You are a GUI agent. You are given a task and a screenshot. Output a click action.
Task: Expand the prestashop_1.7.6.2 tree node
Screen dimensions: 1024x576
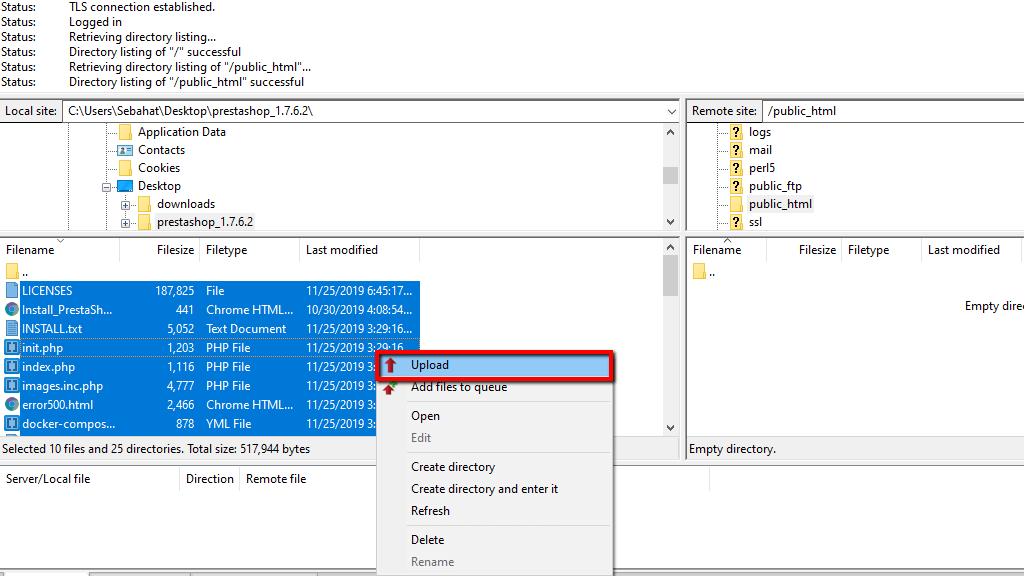click(125, 223)
